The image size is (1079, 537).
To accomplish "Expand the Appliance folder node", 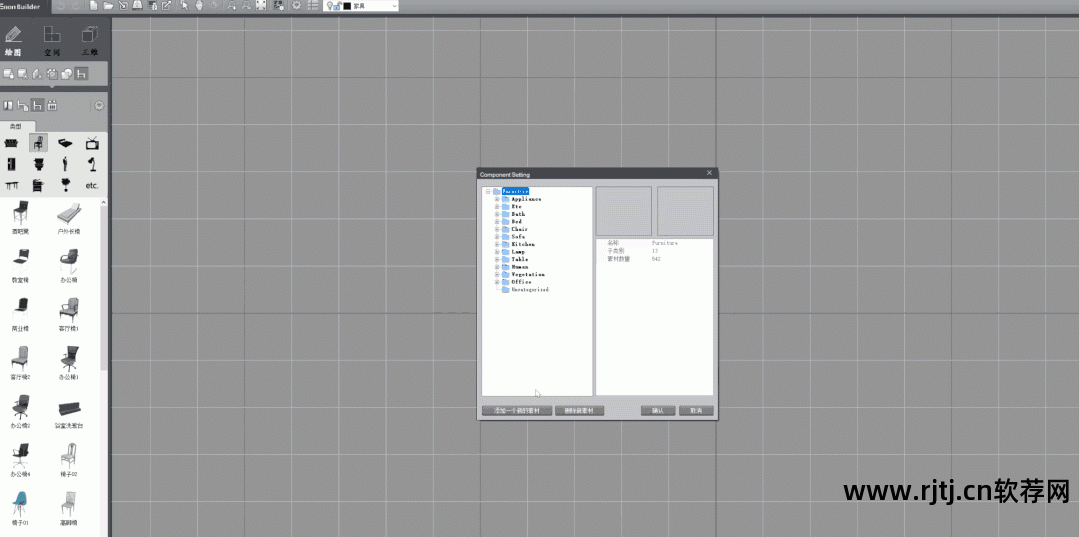I will 497,199.
